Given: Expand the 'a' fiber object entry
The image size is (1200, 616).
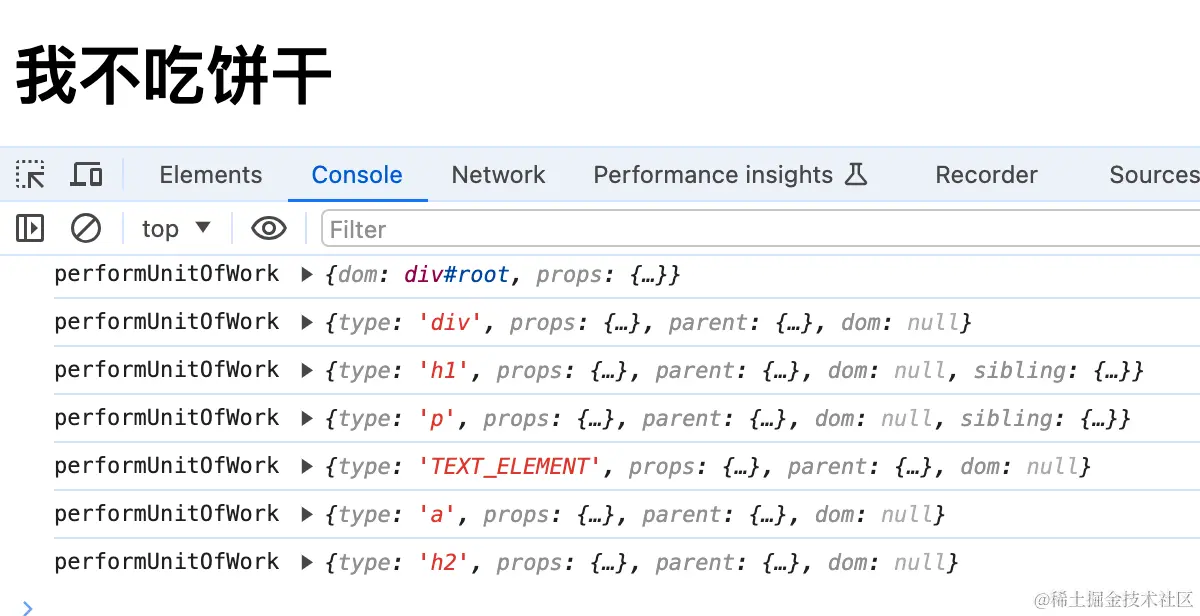Looking at the screenshot, I should point(308,514).
